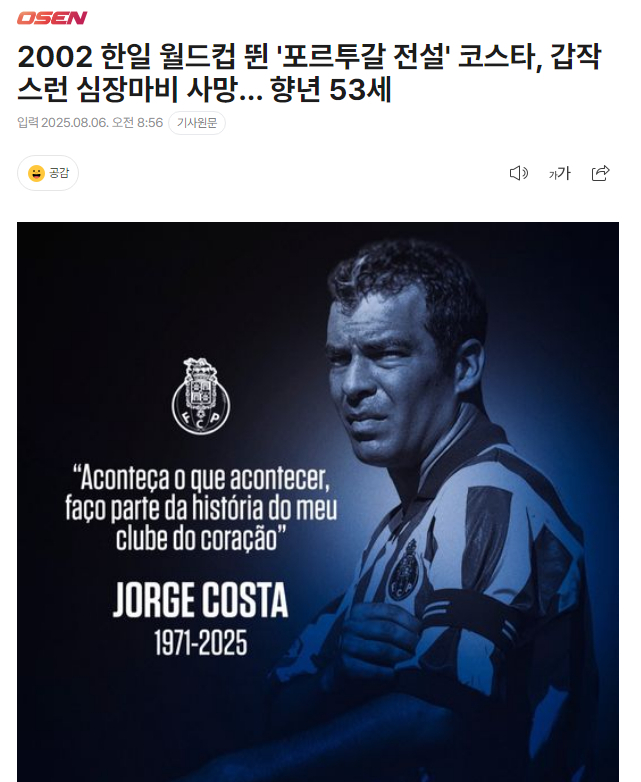Viewport: 641px width, 782px height.
Task: Open the 가가 font size icon
Action: (559, 173)
